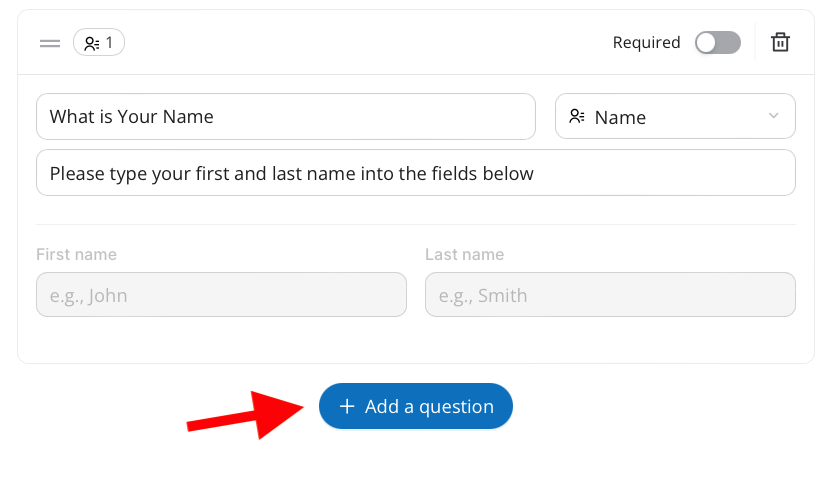The image size is (831, 496).
Task: Click the word Name in the type selector
Action: 620,118
